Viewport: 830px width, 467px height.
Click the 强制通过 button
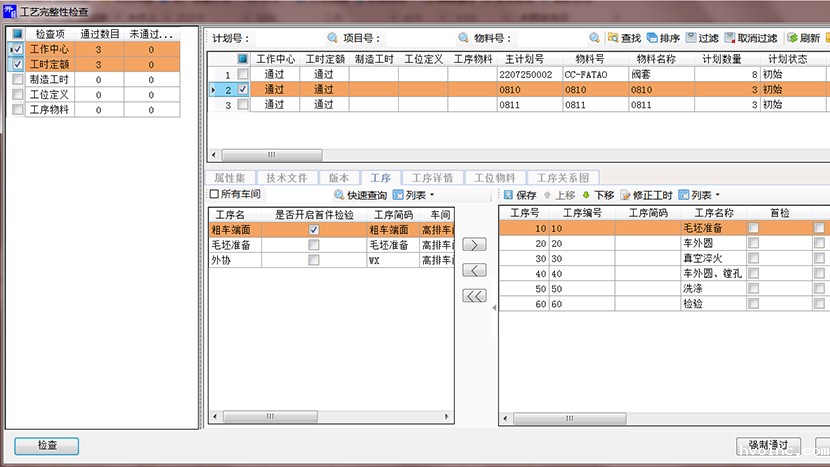[768, 446]
